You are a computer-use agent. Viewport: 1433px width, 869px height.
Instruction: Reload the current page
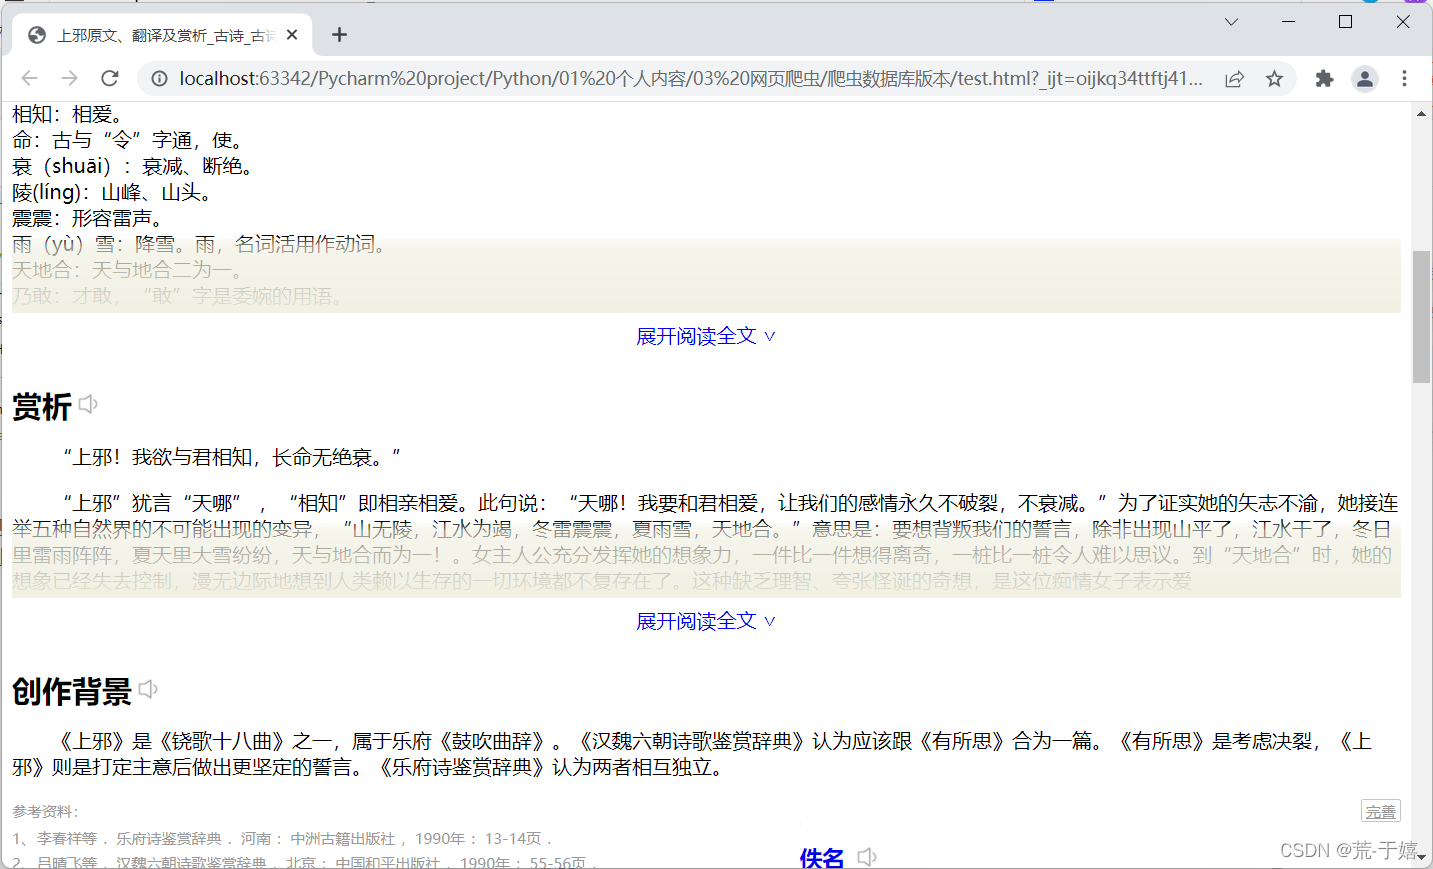coord(110,78)
